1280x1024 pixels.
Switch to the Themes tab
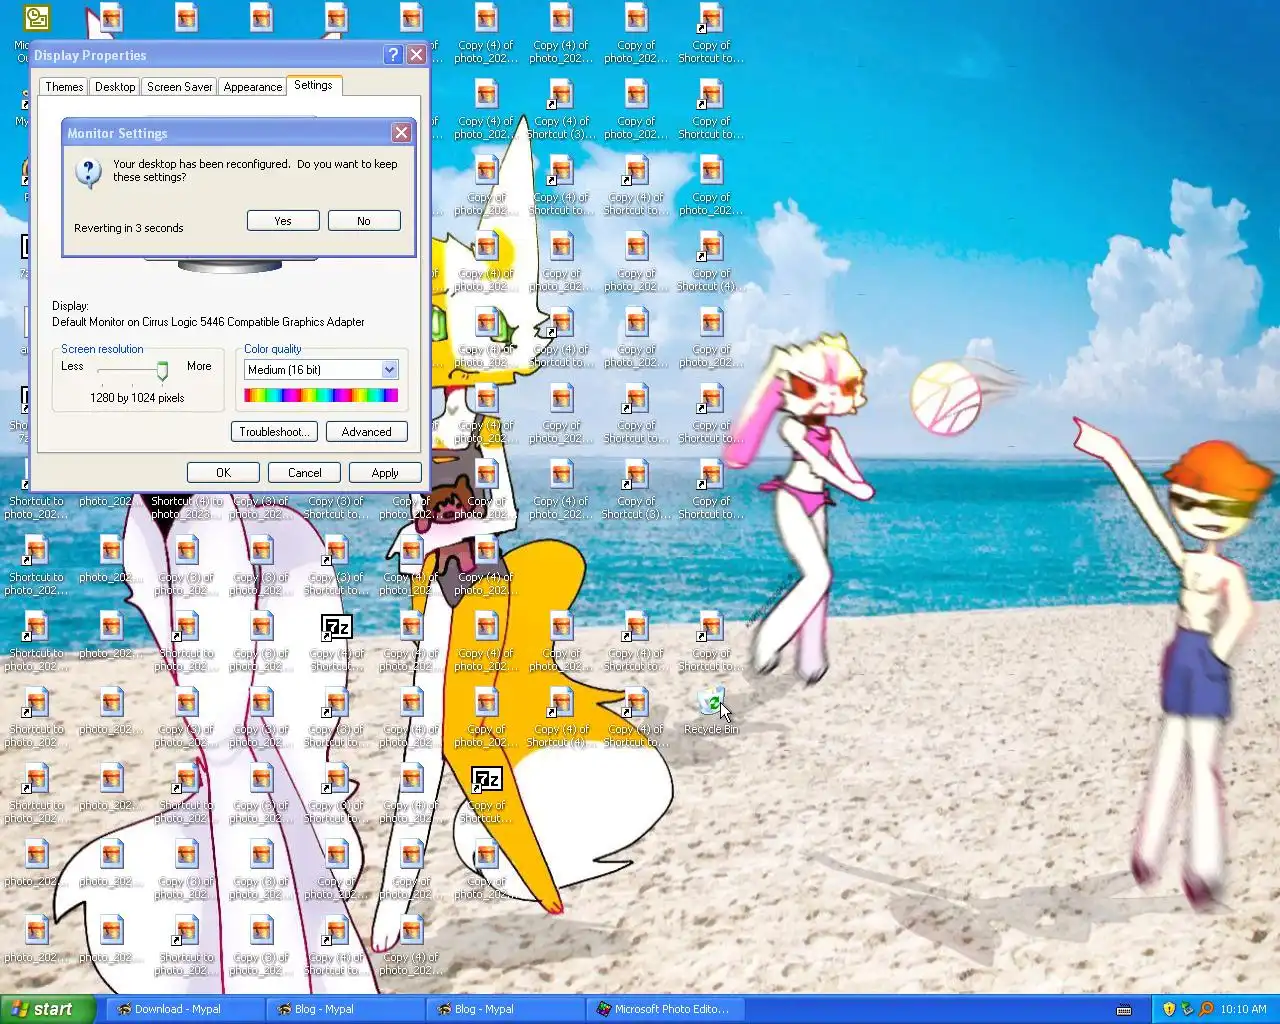pos(64,87)
